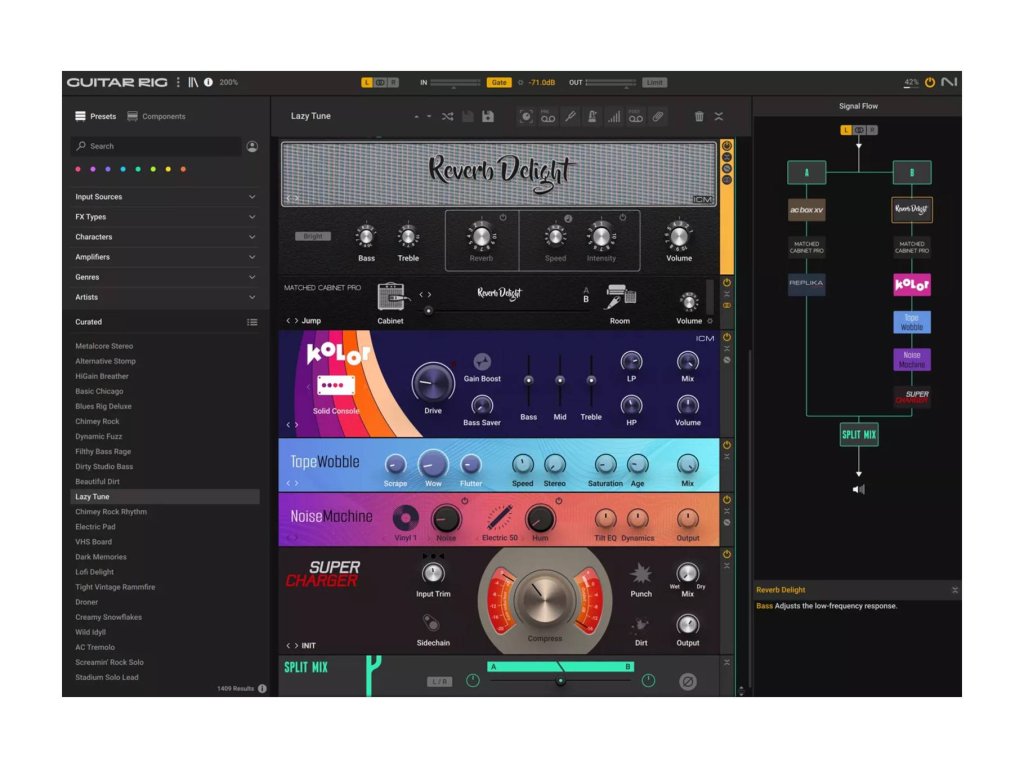Expand Characters filter
Image resolution: width=1024 pixels, height=768 pixels.
coord(165,237)
